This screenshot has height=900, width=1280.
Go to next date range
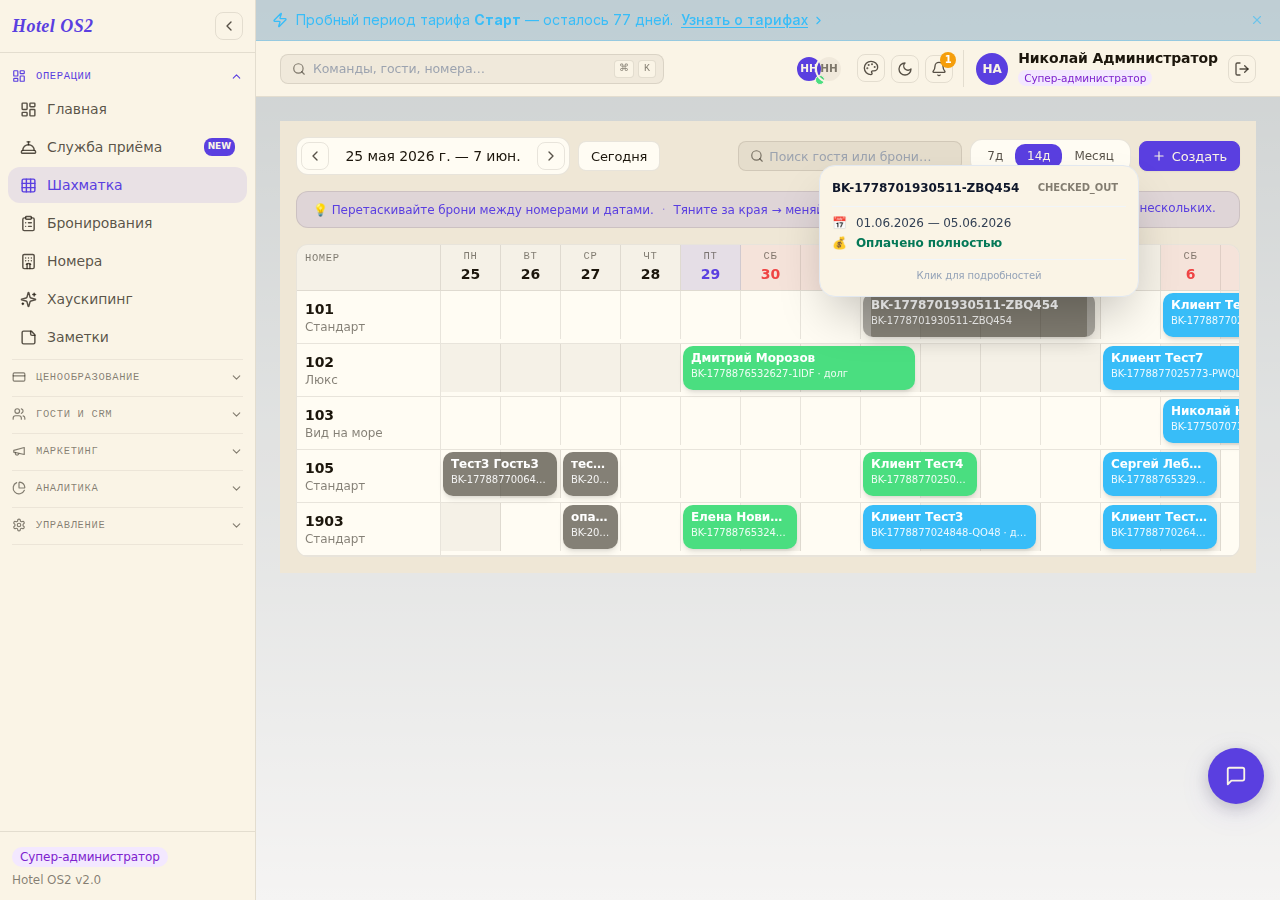[x=551, y=156]
